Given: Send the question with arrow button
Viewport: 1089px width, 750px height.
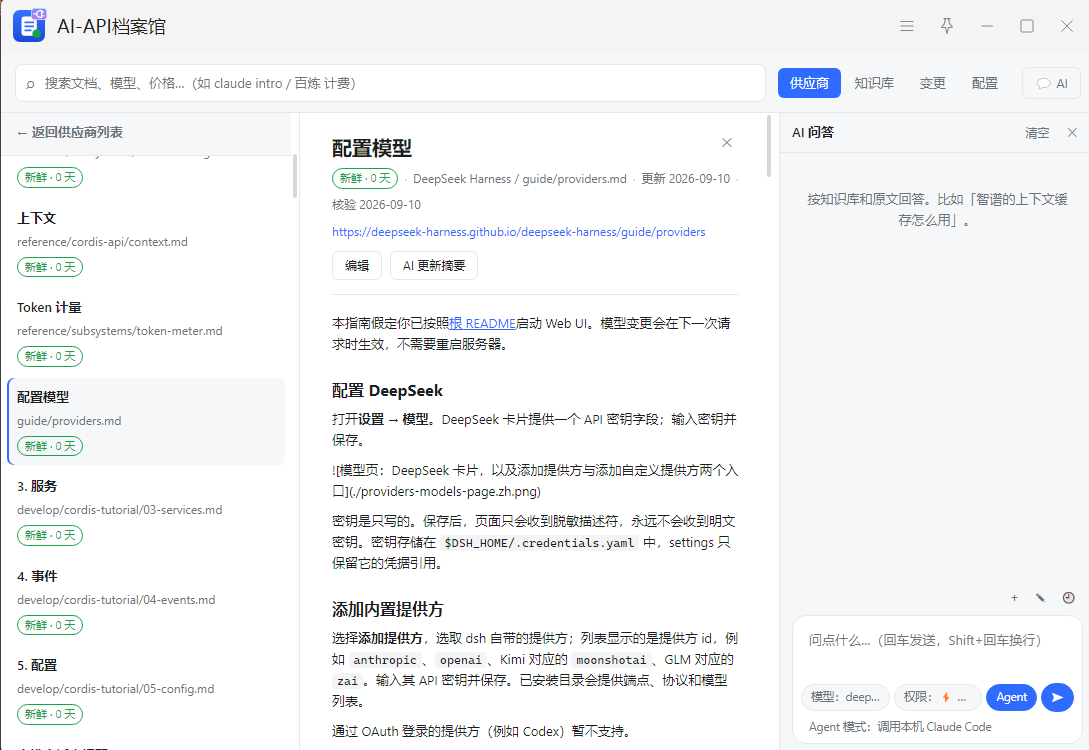Looking at the screenshot, I should (1057, 697).
